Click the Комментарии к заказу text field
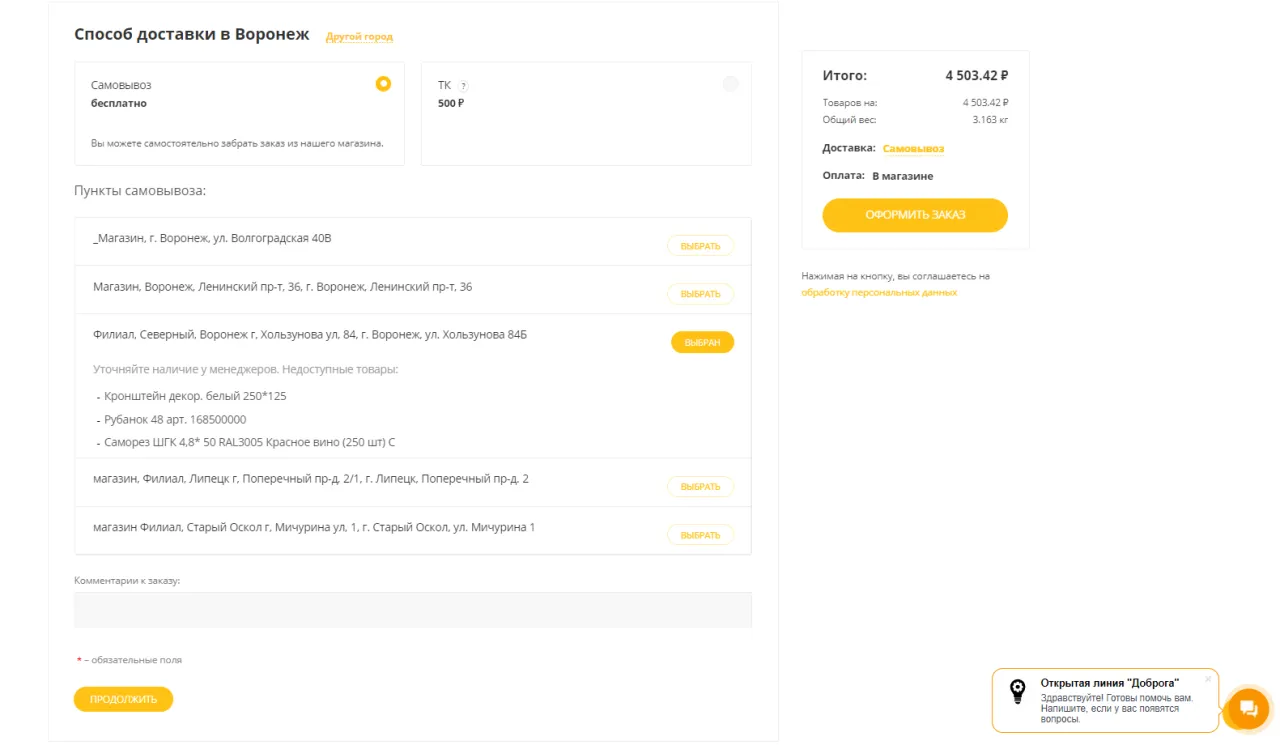Screen dimensions: 1280x745 click(x=411, y=608)
